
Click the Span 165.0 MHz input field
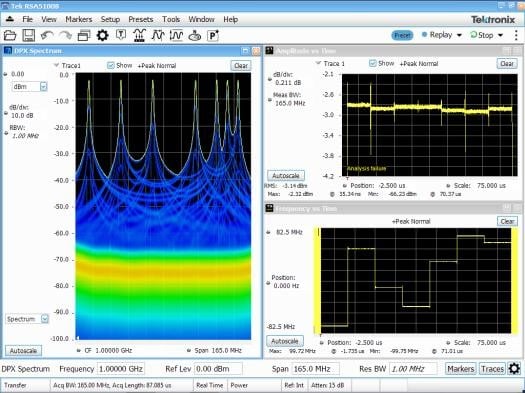[x=315, y=369]
